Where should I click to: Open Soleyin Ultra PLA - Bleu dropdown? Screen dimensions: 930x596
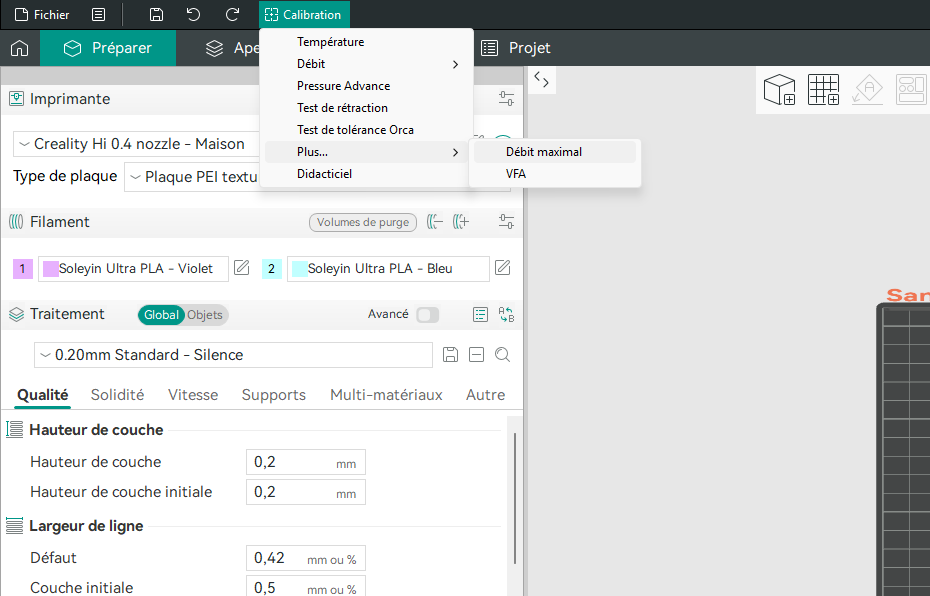[x=388, y=269]
